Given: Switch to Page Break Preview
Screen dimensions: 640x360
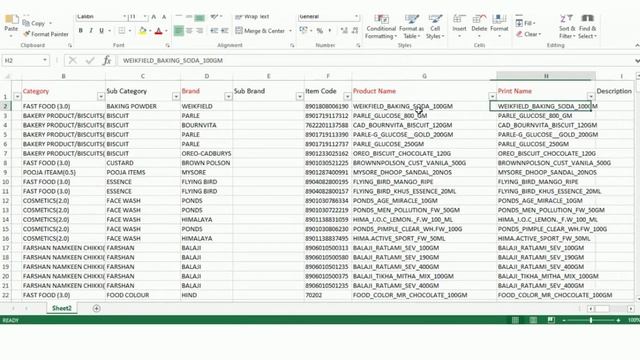Looking at the screenshot, I should [551, 320].
